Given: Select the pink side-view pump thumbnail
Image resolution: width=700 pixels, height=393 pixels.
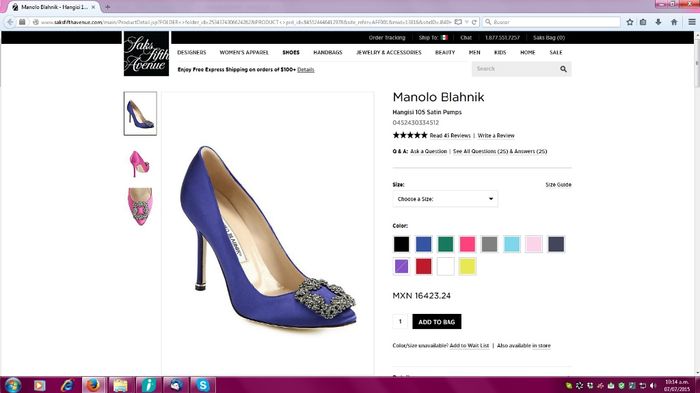Looking at the screenshot, I should click(x=140, y=163).
